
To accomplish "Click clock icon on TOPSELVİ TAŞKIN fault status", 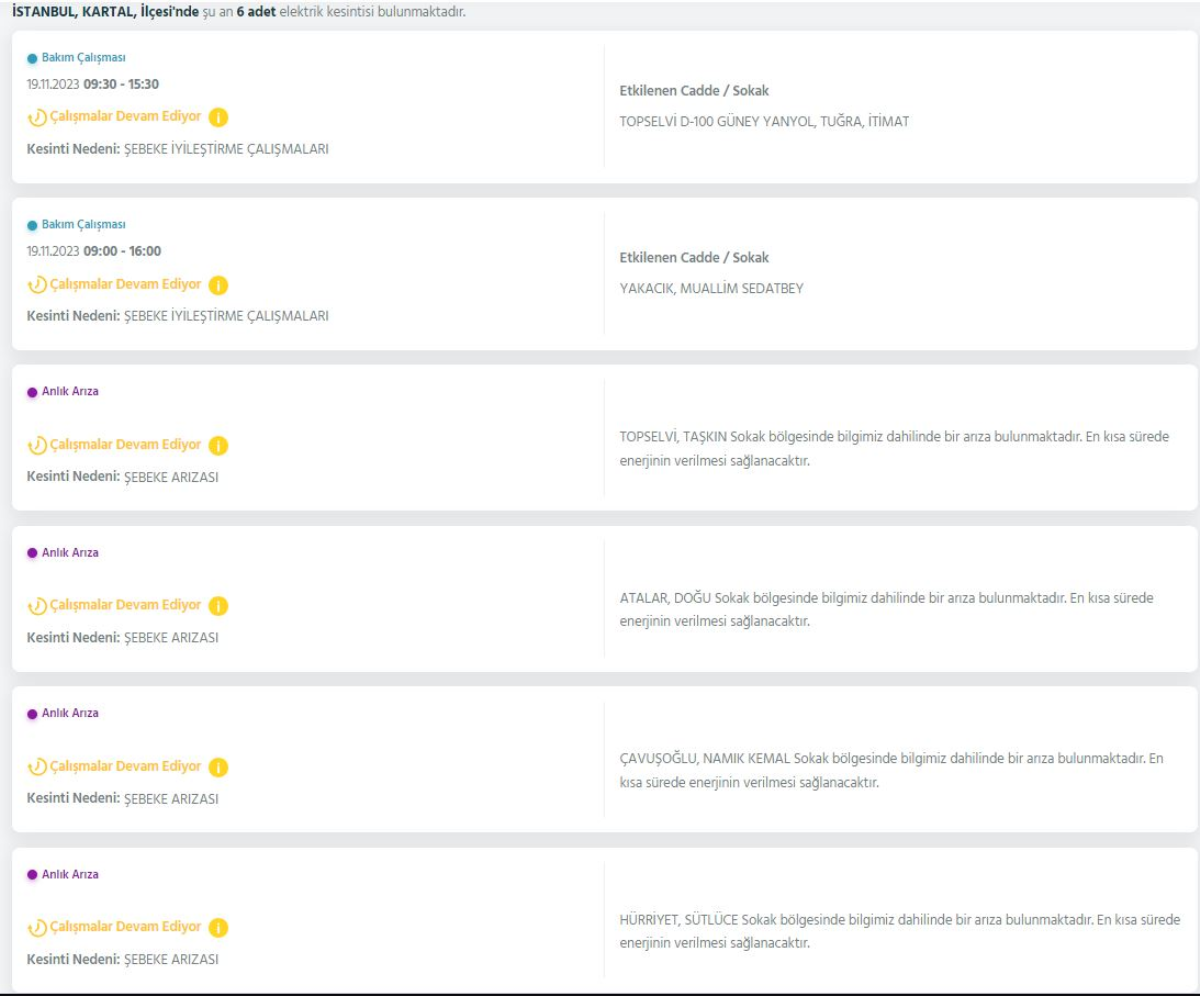I will 36,445.
